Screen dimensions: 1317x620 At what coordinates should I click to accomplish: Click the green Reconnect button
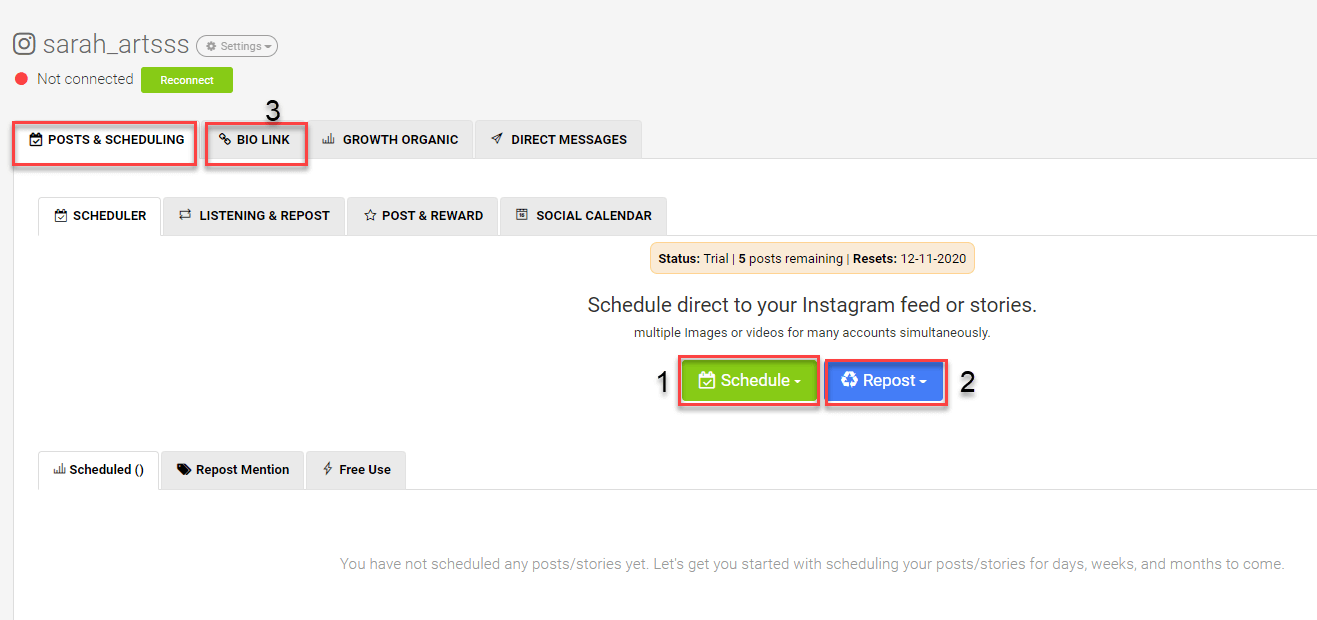point(187,80)
